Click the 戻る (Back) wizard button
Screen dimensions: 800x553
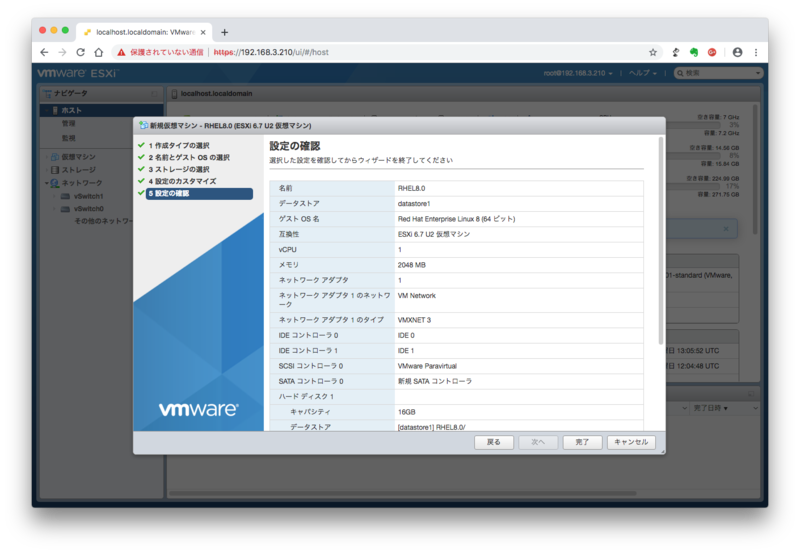pyautogui.click(x=493, y=442)
